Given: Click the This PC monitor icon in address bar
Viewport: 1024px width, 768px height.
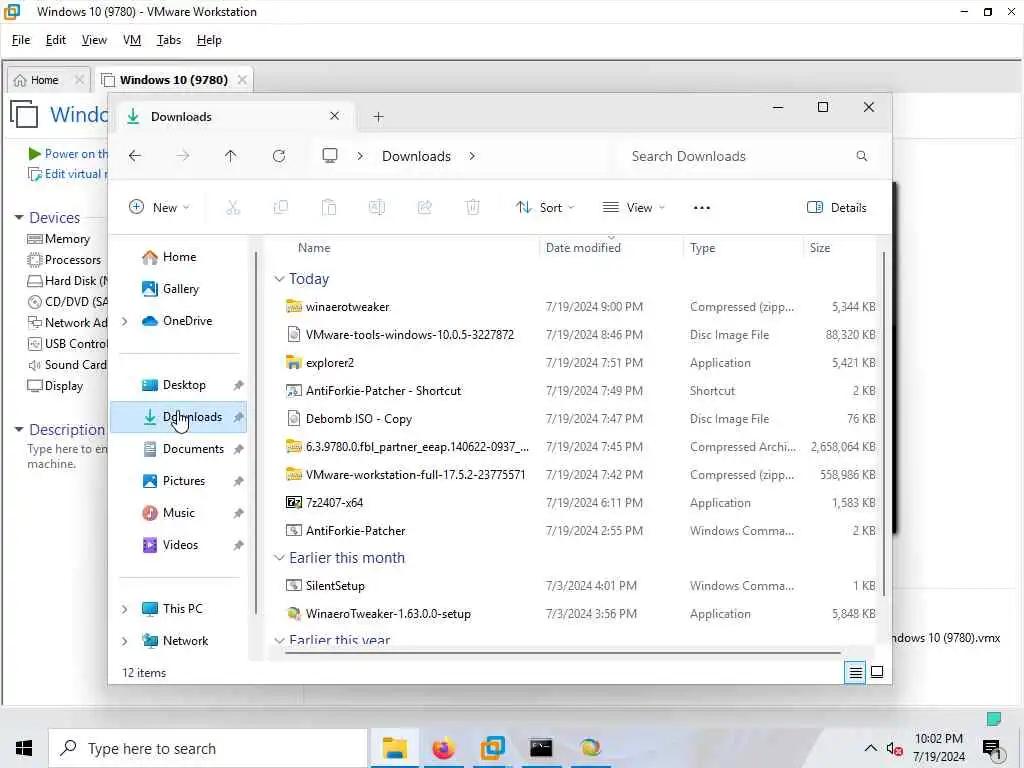Looking at the screenshot, I should tap(330, 155).
